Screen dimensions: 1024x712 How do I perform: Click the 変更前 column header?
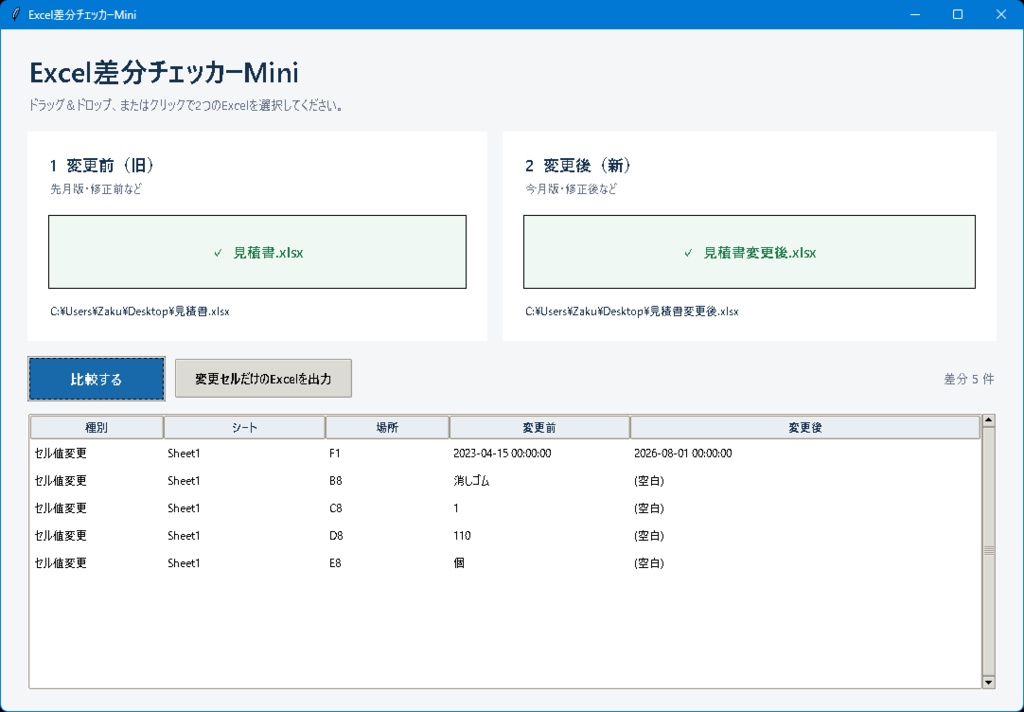tap(539, 428)
